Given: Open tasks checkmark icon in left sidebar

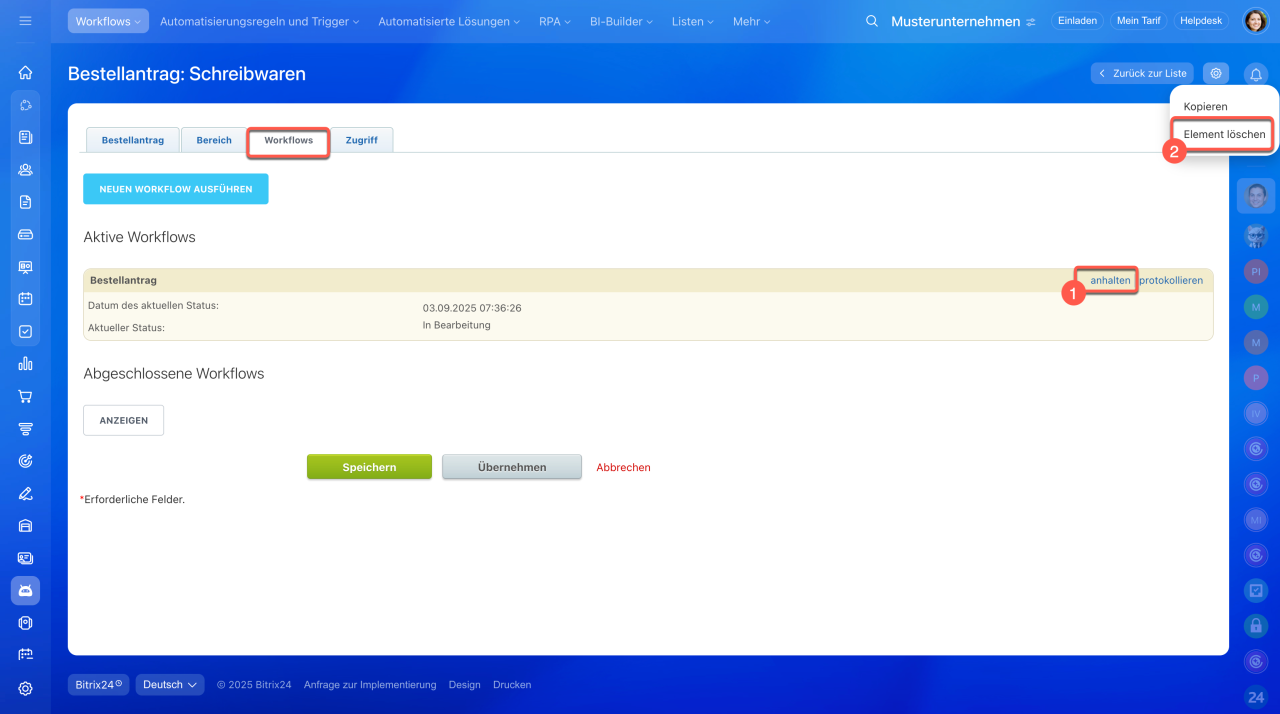Looking at the screenshot, I should coord(25,331).
